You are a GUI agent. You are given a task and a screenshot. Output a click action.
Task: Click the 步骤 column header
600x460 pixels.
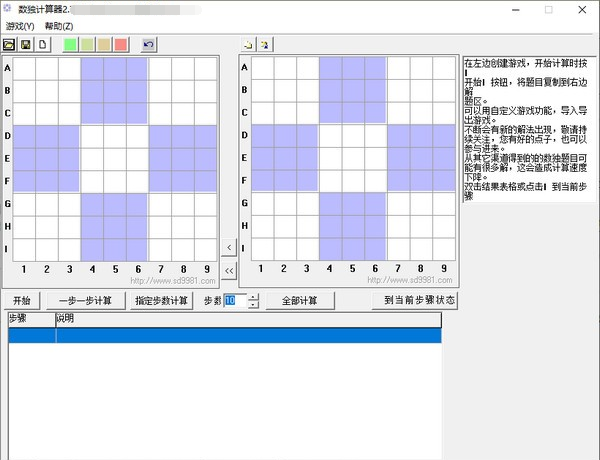pos(32,319)
